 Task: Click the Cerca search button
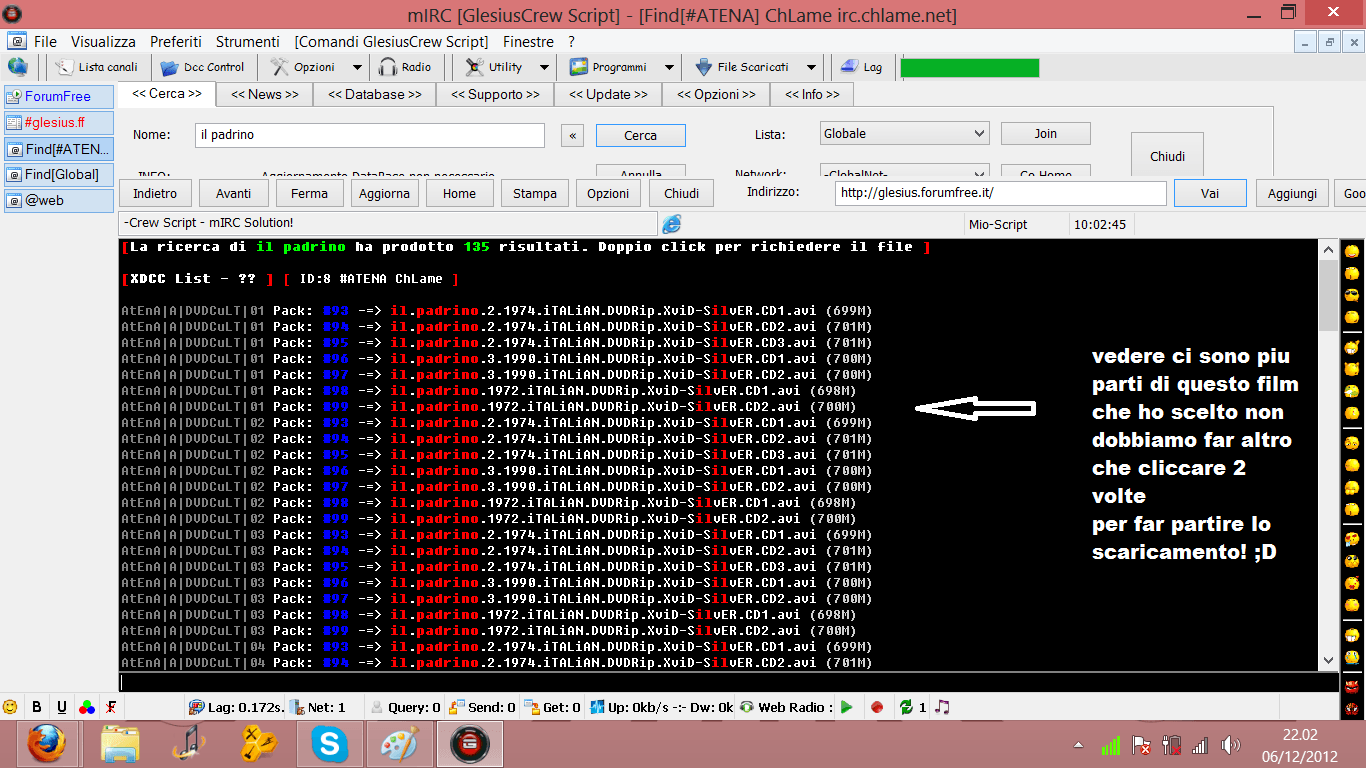coord(640,135)
